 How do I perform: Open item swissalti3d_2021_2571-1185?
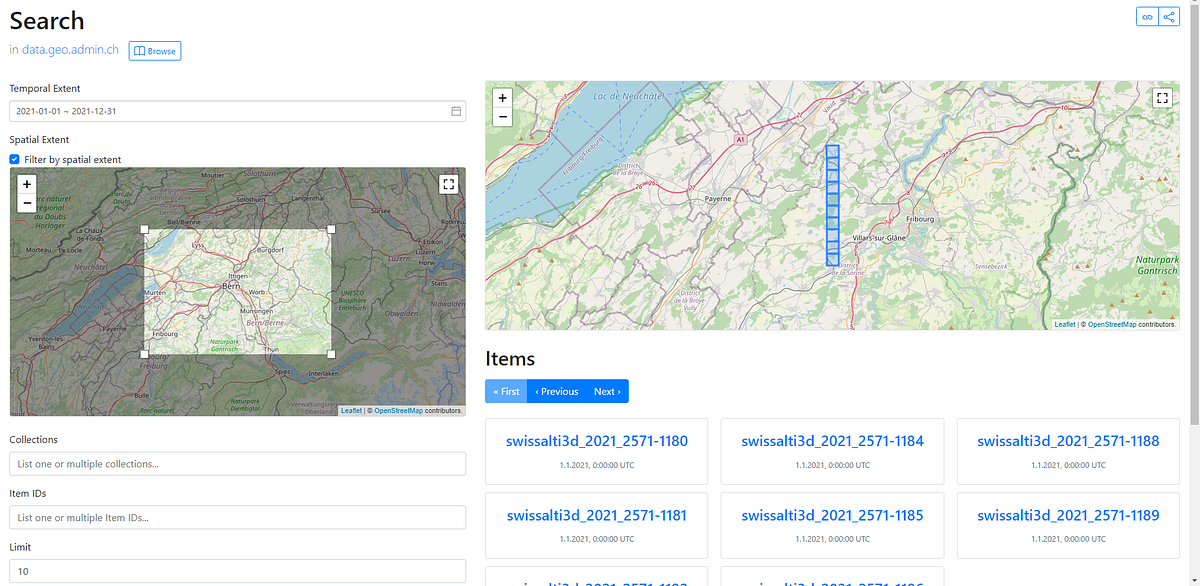pyautogui.click(x=831, y=514)
